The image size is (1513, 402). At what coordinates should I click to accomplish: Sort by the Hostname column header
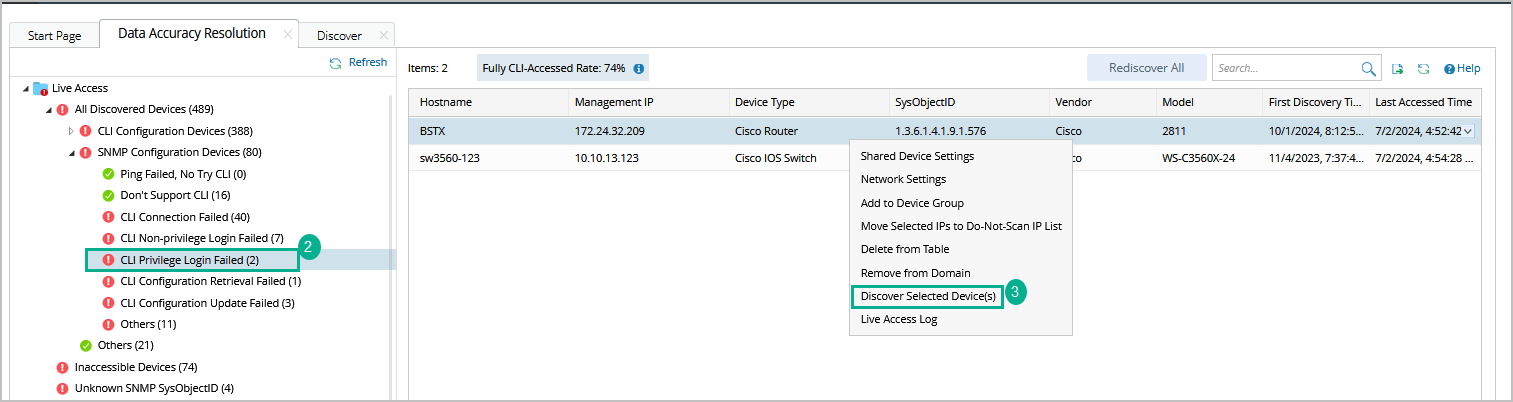(446, 102)
